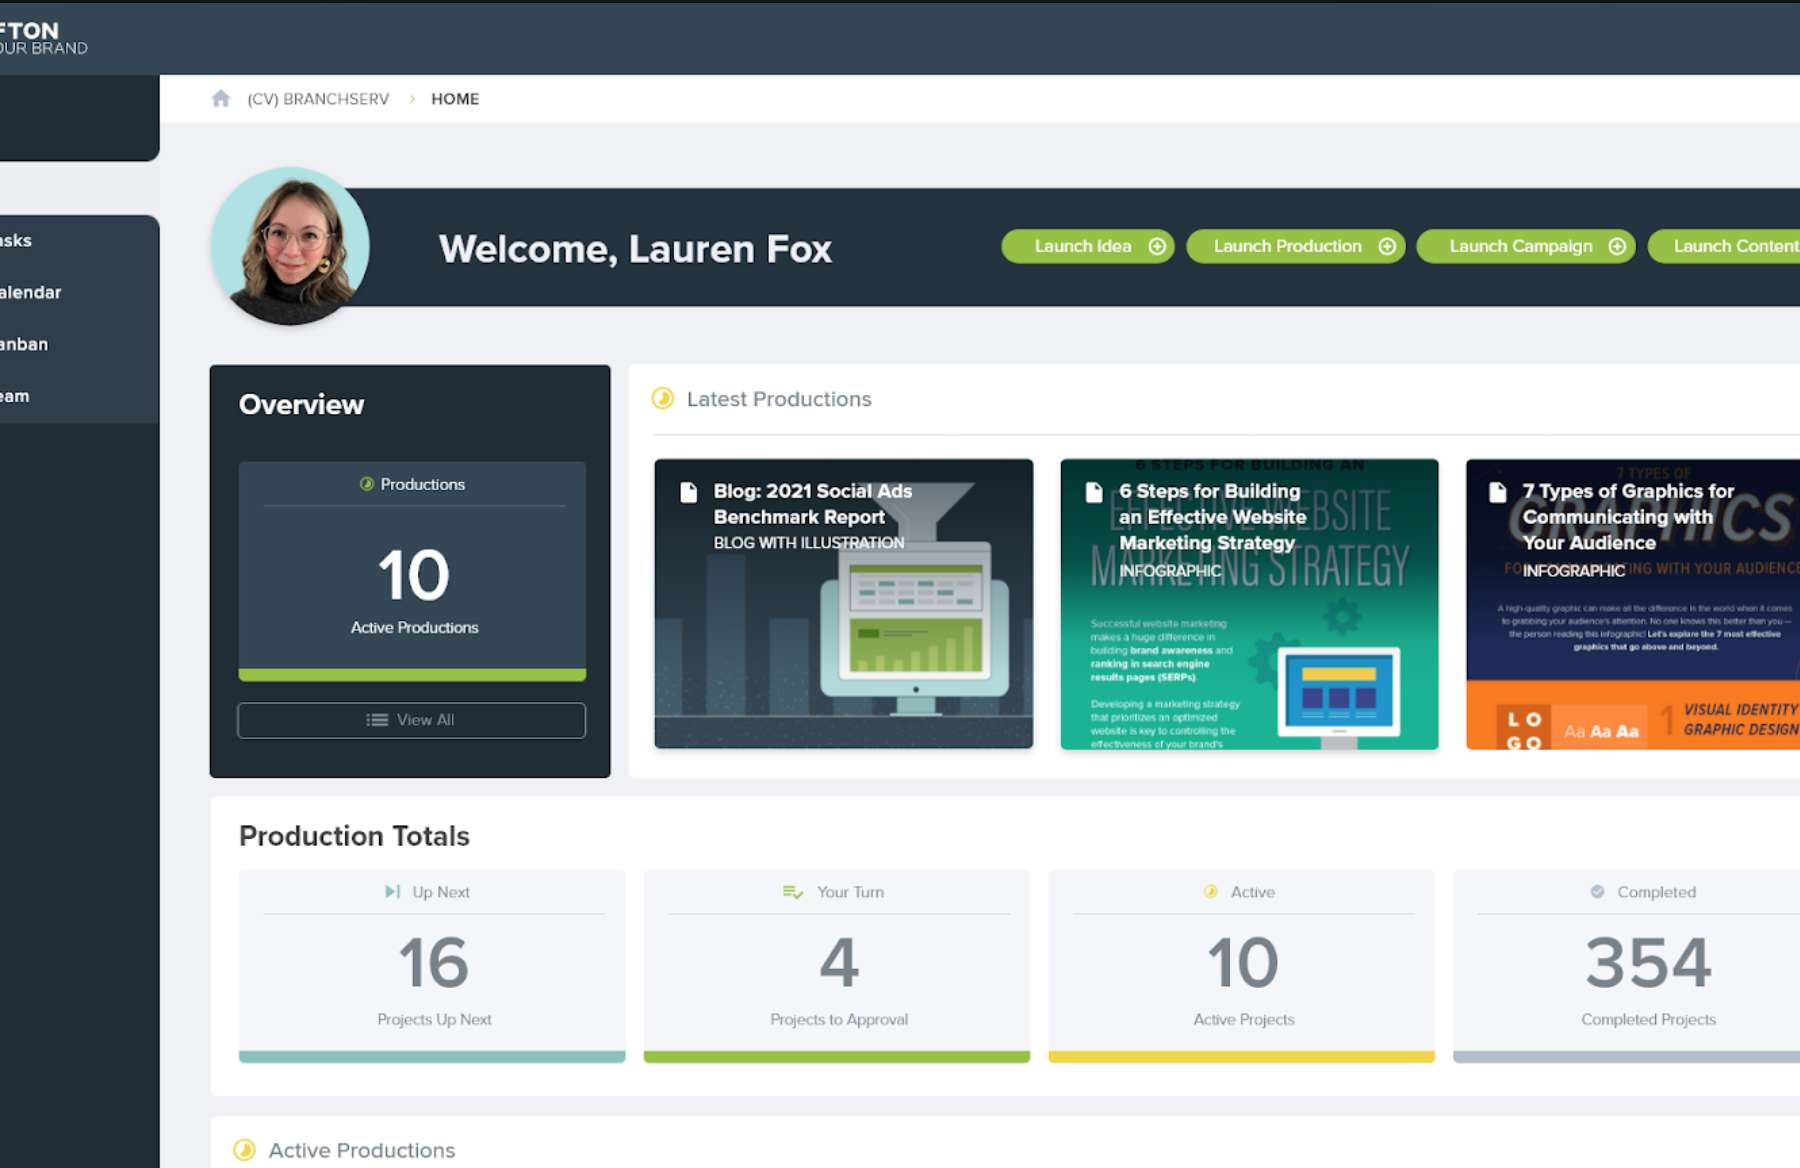Viewport: 1800px width, 1168px height.
Task: Click Lauren Fox profile avatar
Action: pos(290,246)
